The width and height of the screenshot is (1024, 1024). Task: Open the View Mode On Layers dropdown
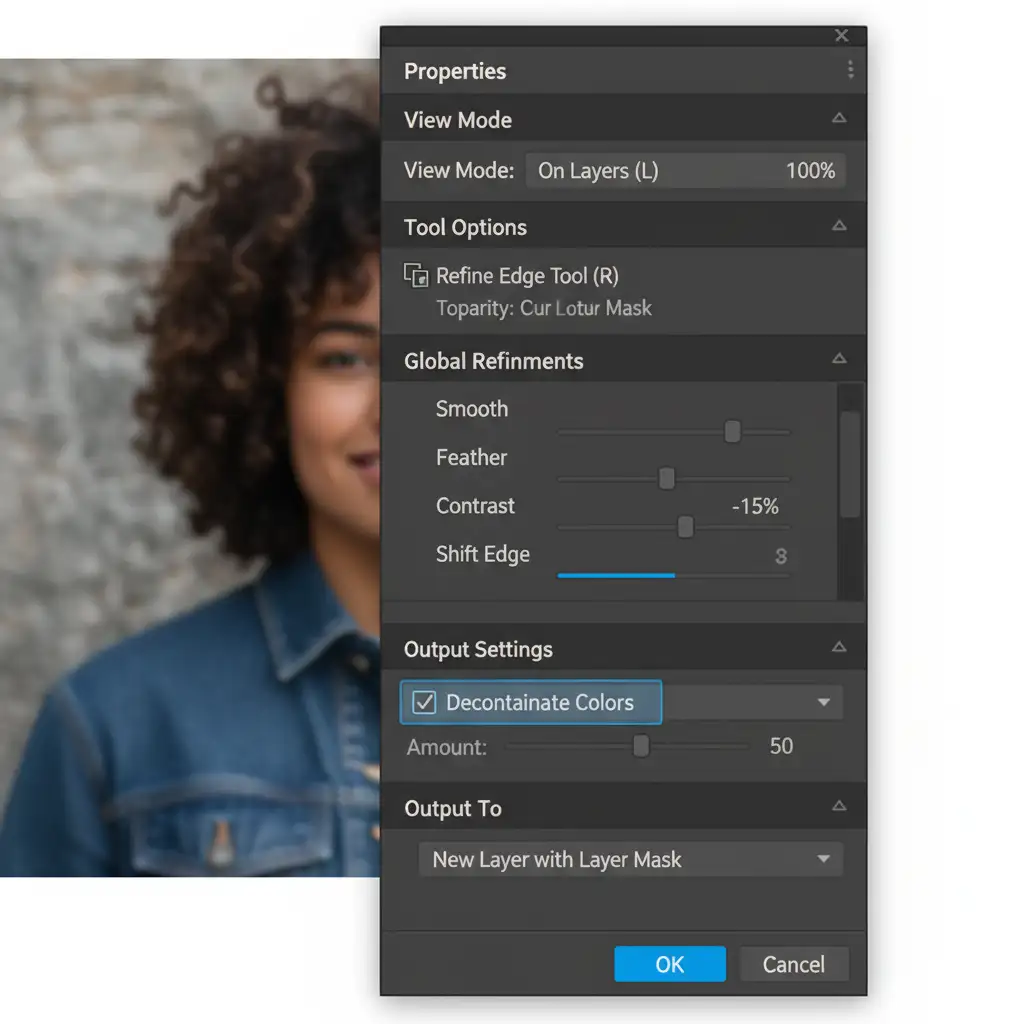pos(685,171)
